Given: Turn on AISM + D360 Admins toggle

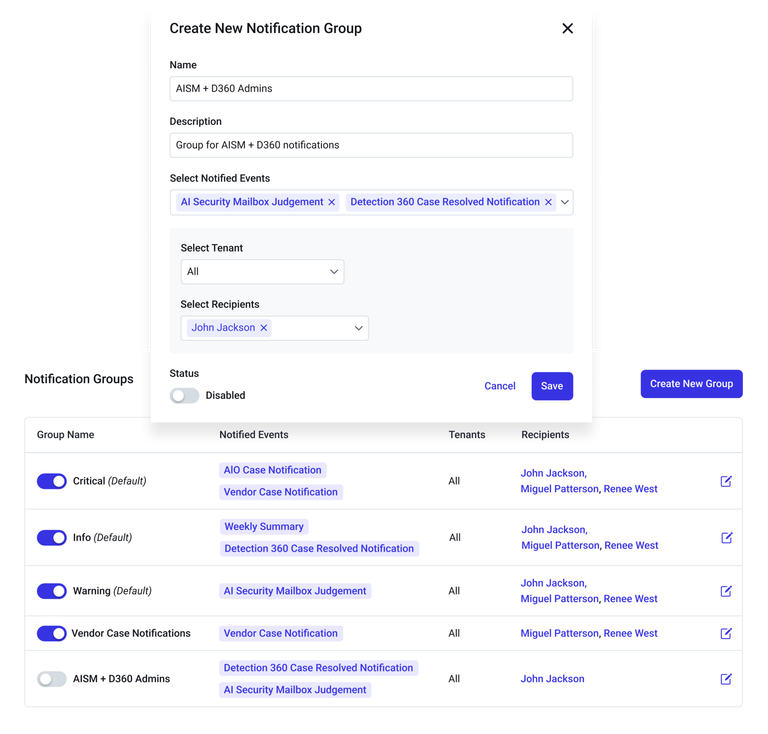Looking at the screenshot, I should pyautogui.click(x=52, y=679).
